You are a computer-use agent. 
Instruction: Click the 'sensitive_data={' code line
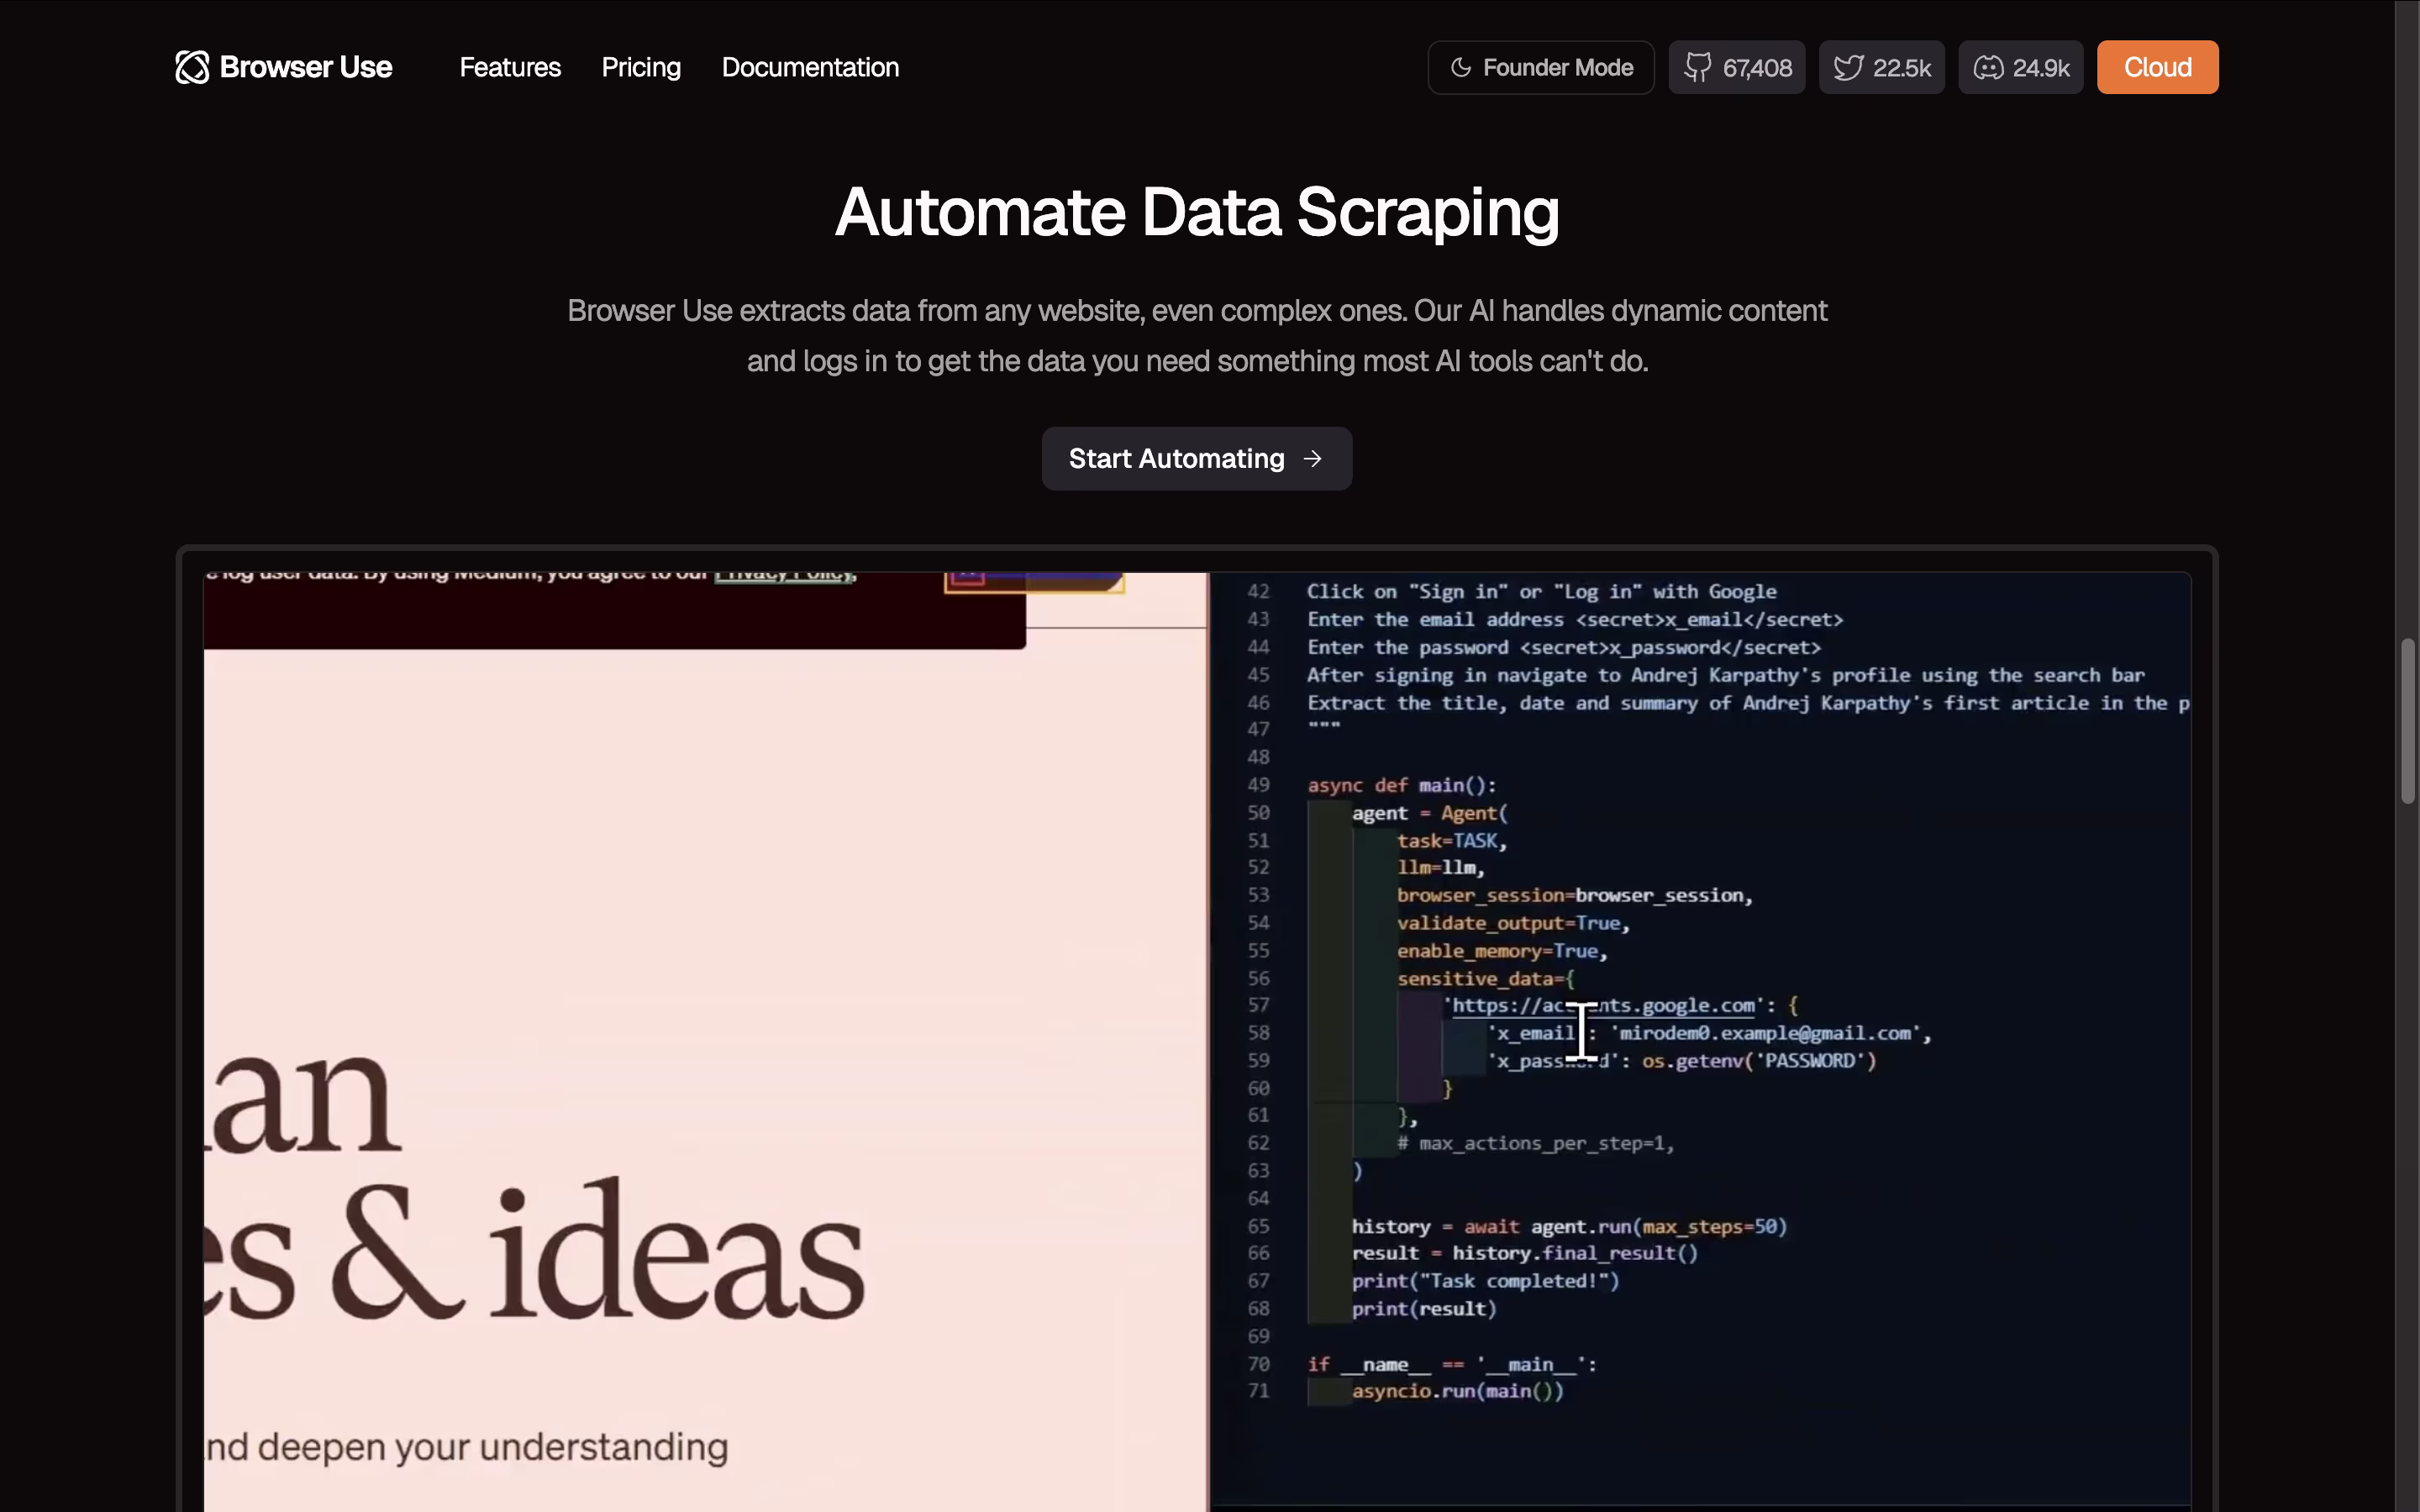pos(1485,979)
